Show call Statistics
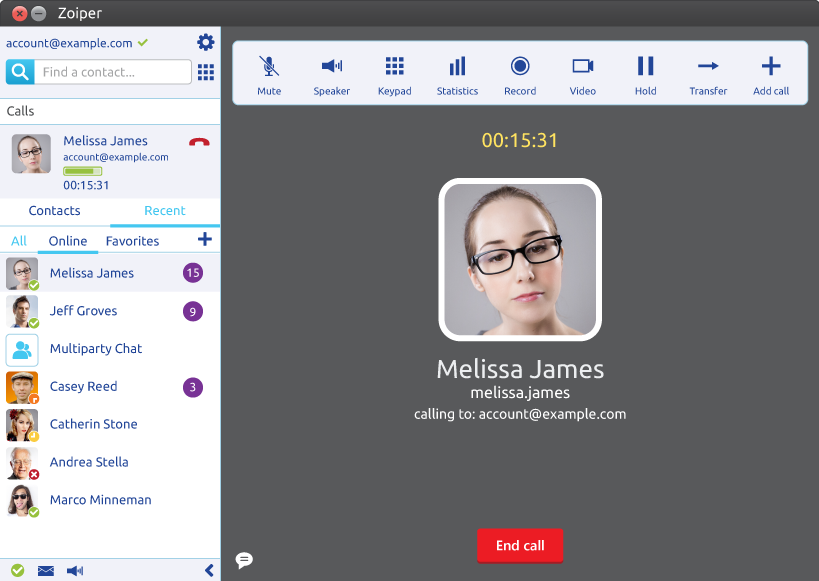Image resolution: width=819 pixels, height=581 pixels. coord(457,74)
